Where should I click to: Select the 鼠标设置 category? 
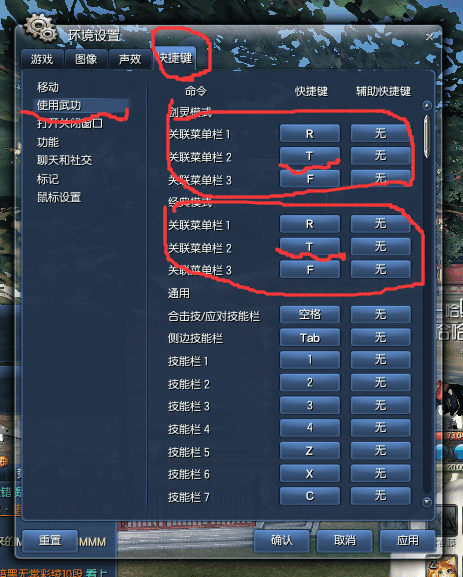click(59, 197)
